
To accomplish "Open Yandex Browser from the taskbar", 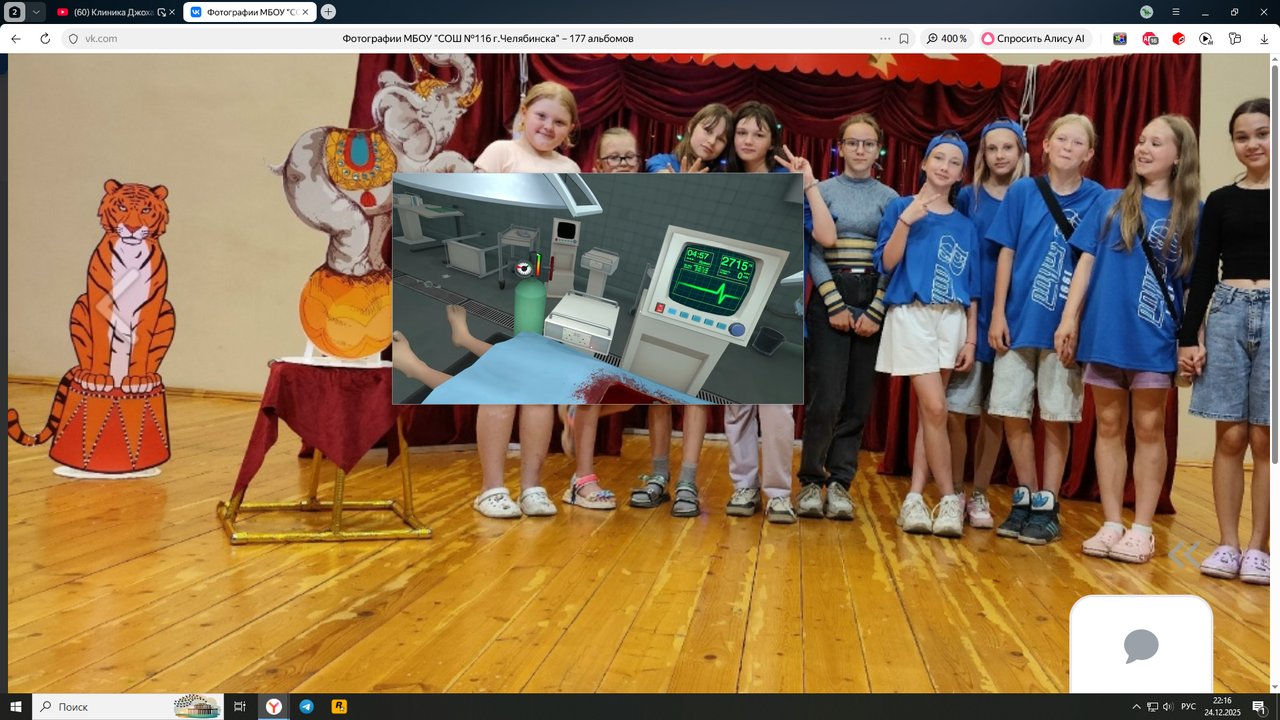I will 273,706.
